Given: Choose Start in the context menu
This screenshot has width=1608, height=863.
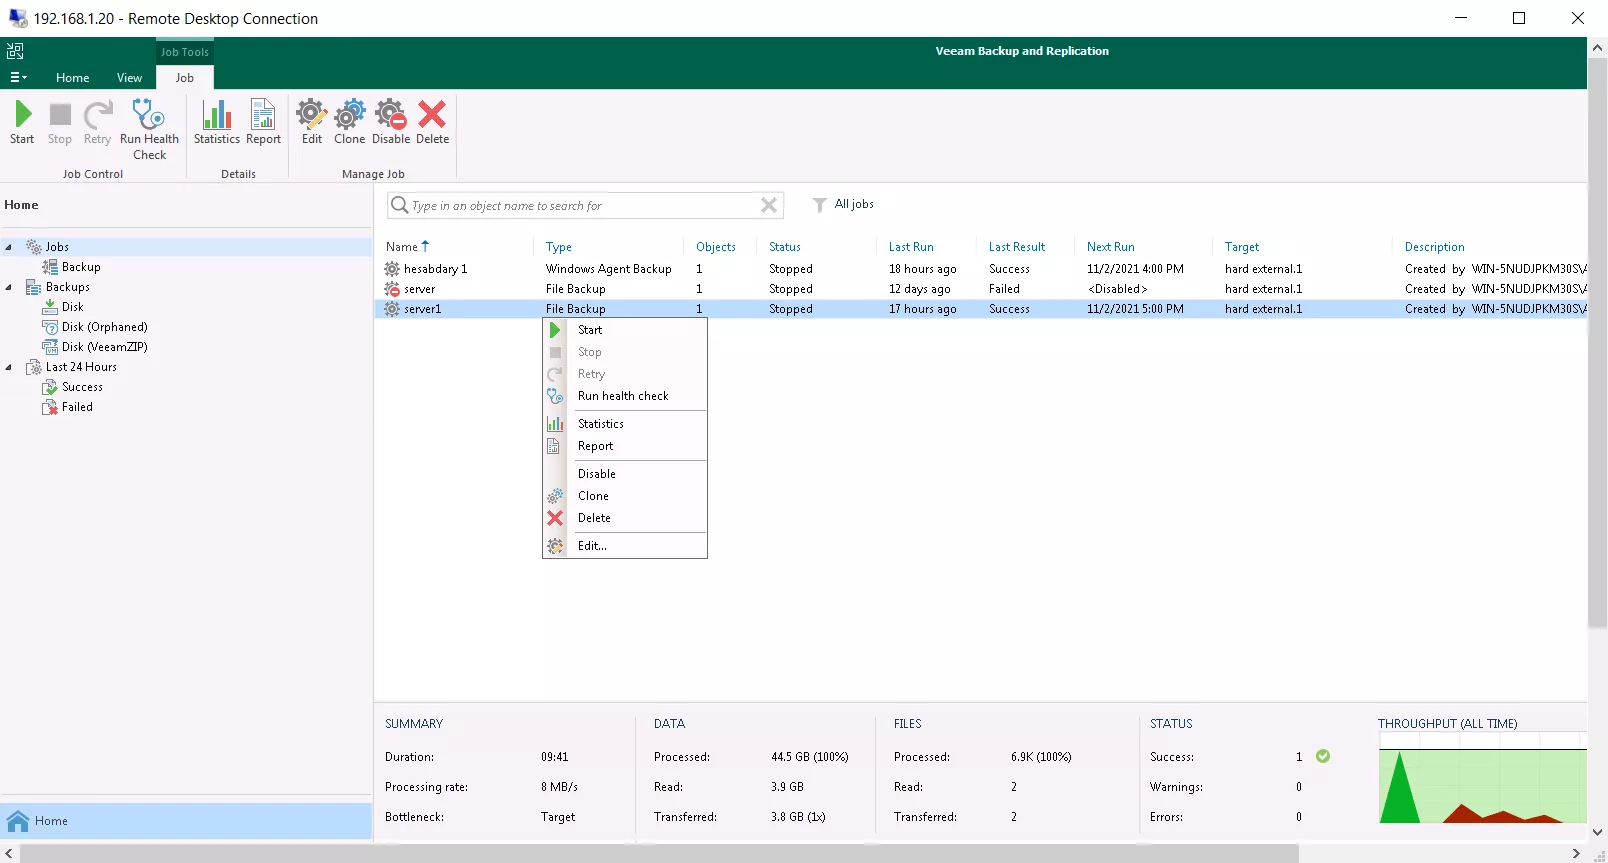Looking at the screenshot, I should (625, 330).
